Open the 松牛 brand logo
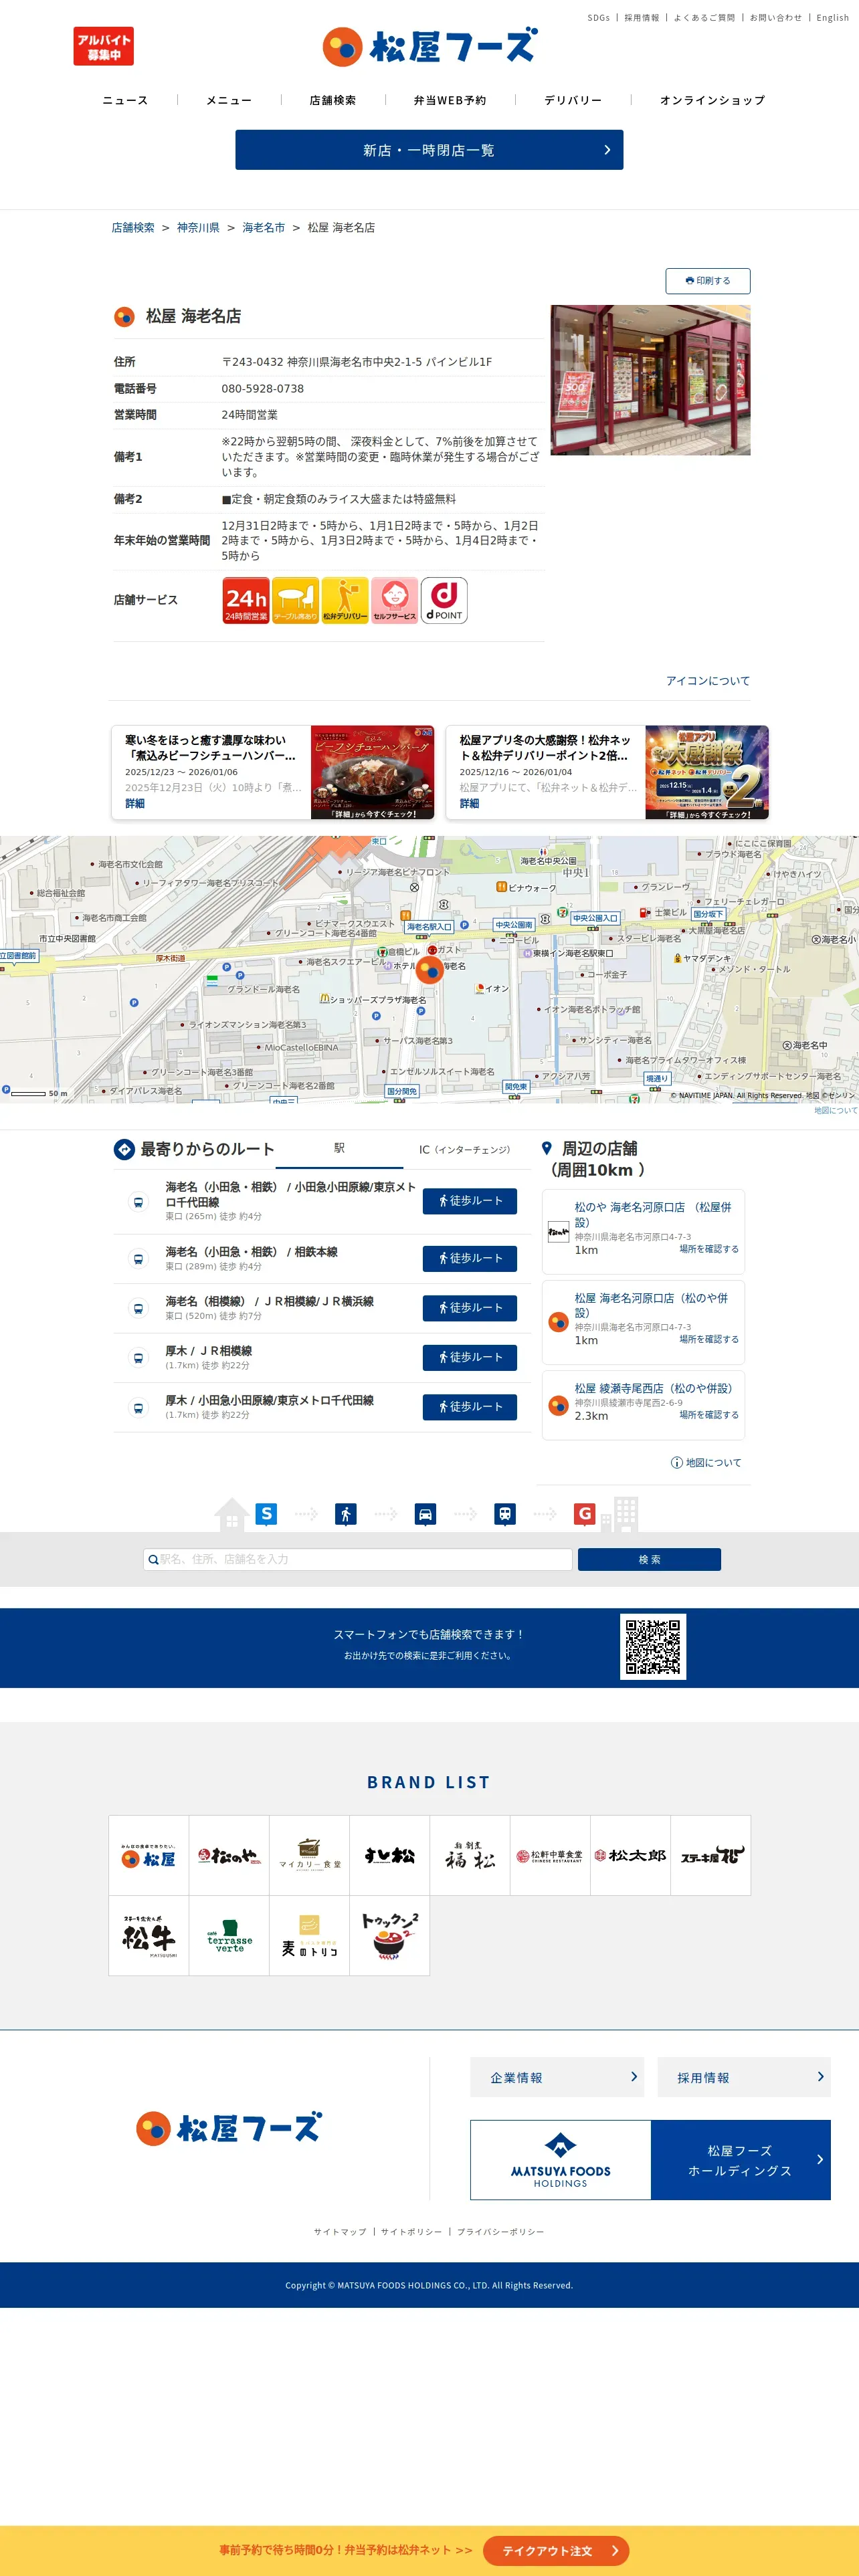 149,1936
